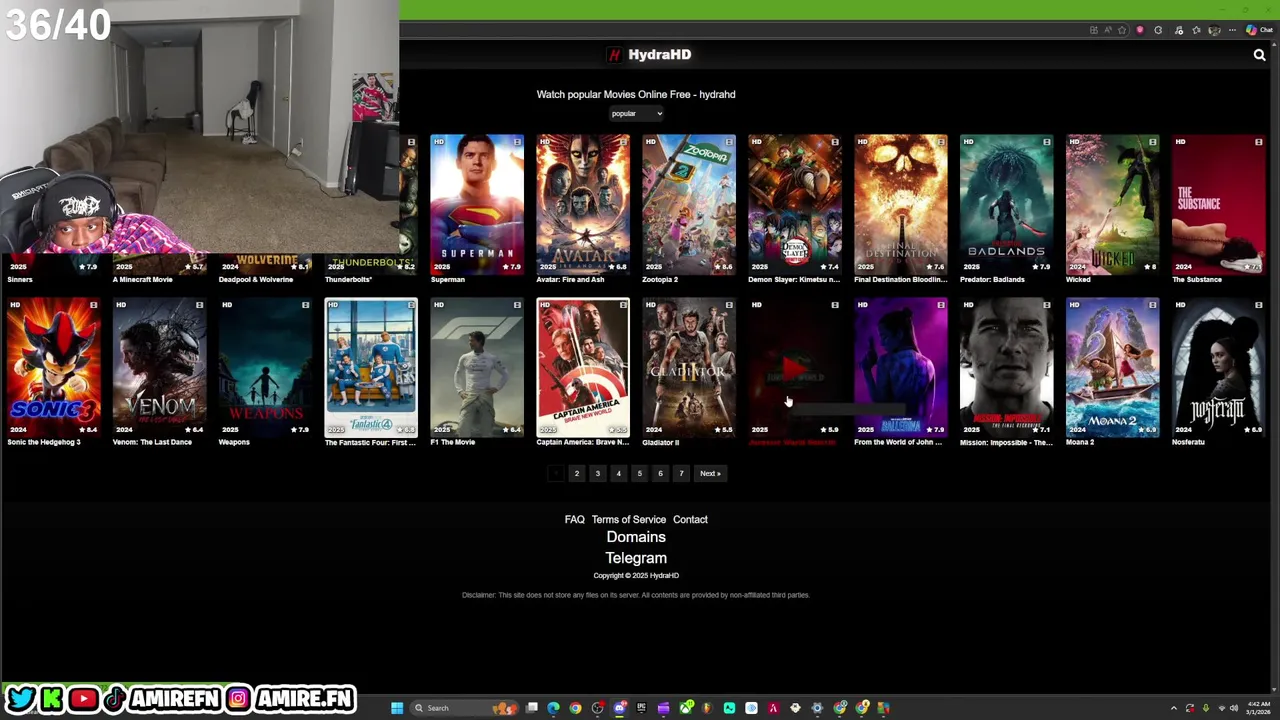Go to page 2 of movies
This screenshot has height=720, width=1280.
576,473
